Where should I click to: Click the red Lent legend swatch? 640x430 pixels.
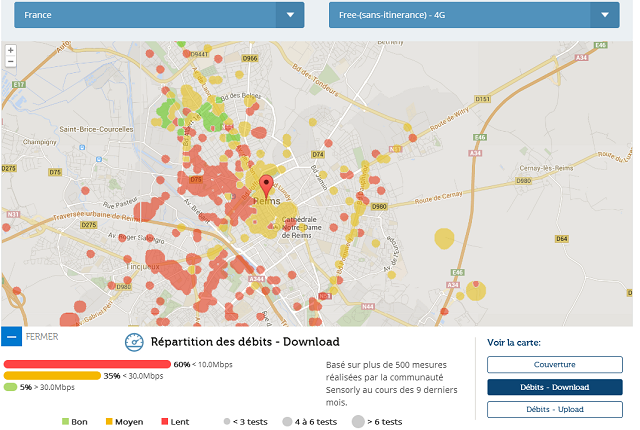coord(164,422)
